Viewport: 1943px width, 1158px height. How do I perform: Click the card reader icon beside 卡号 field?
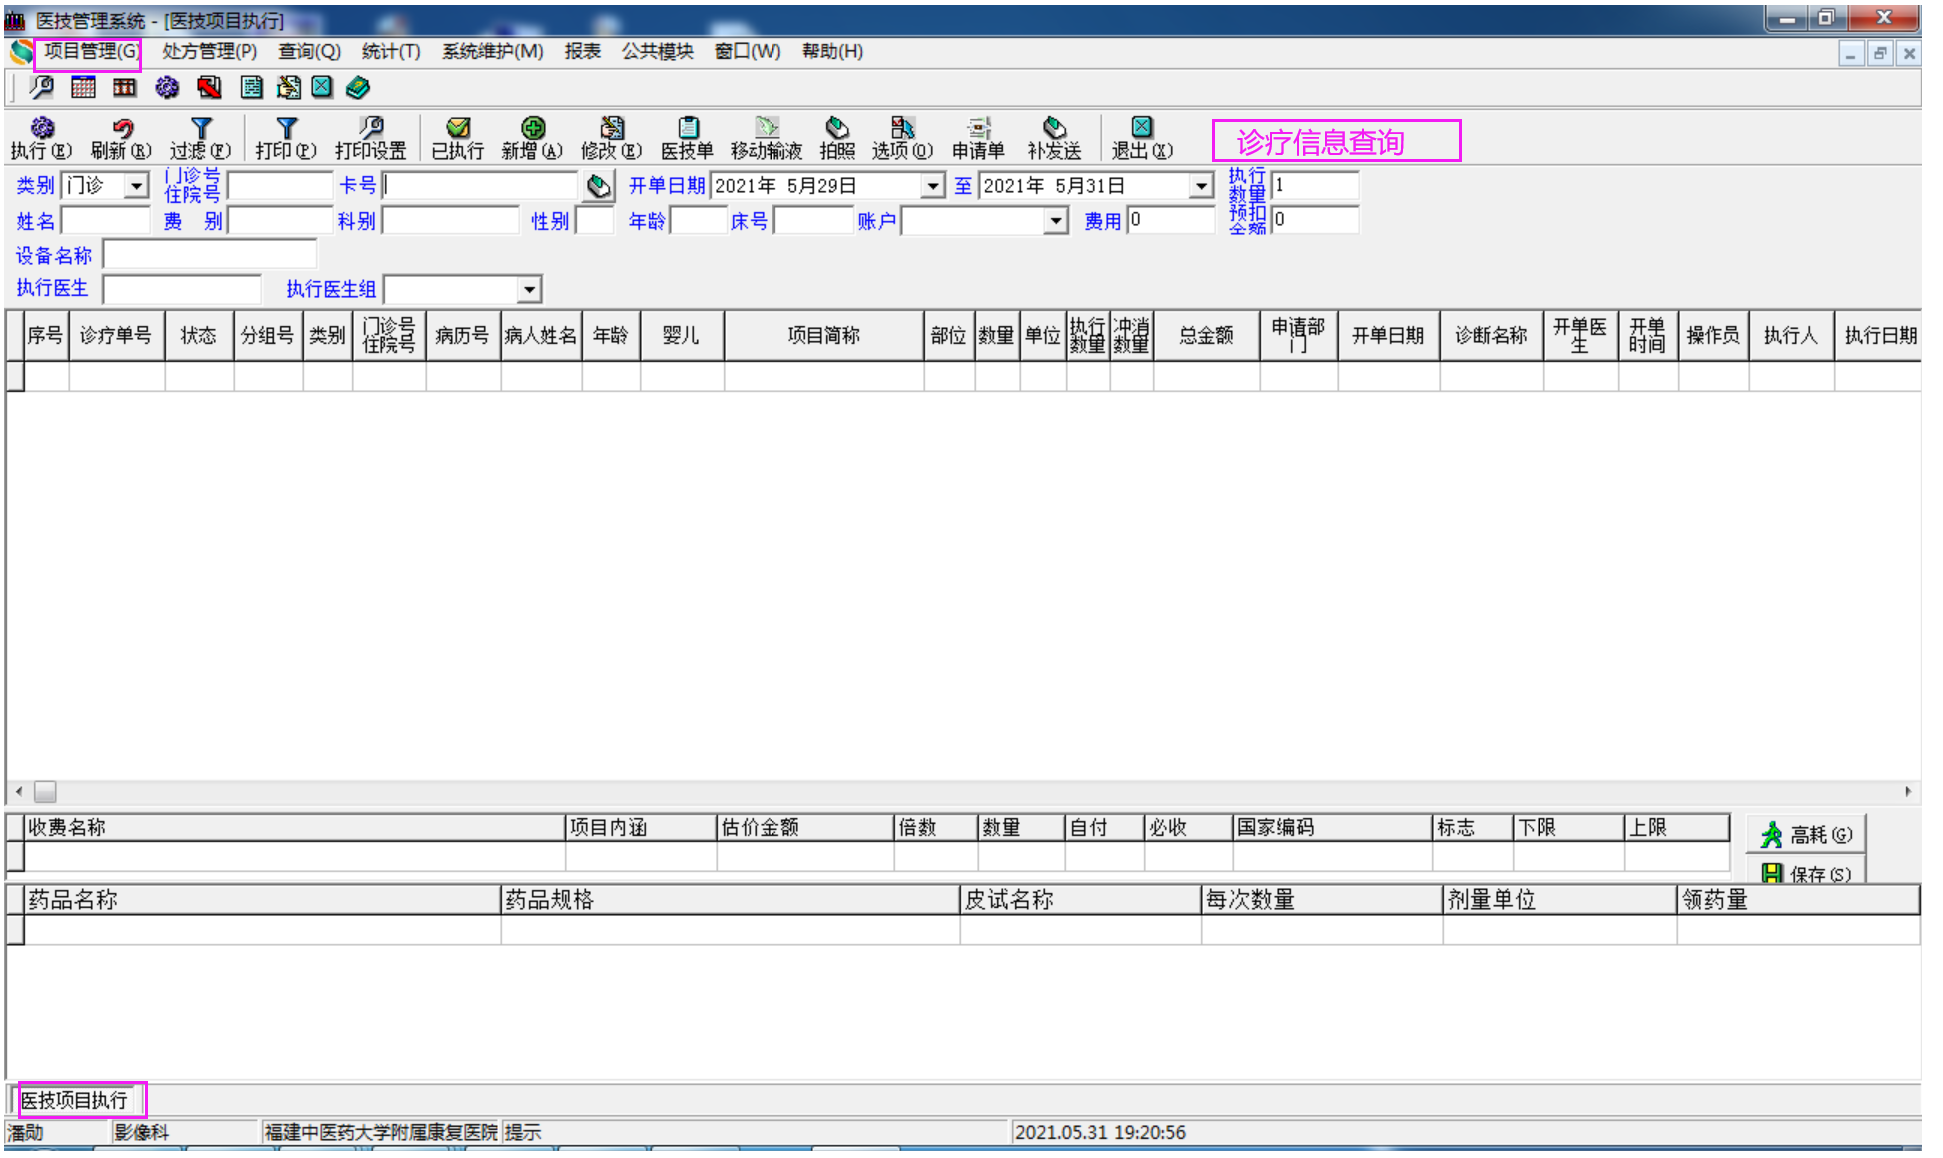tap(598, 186)
